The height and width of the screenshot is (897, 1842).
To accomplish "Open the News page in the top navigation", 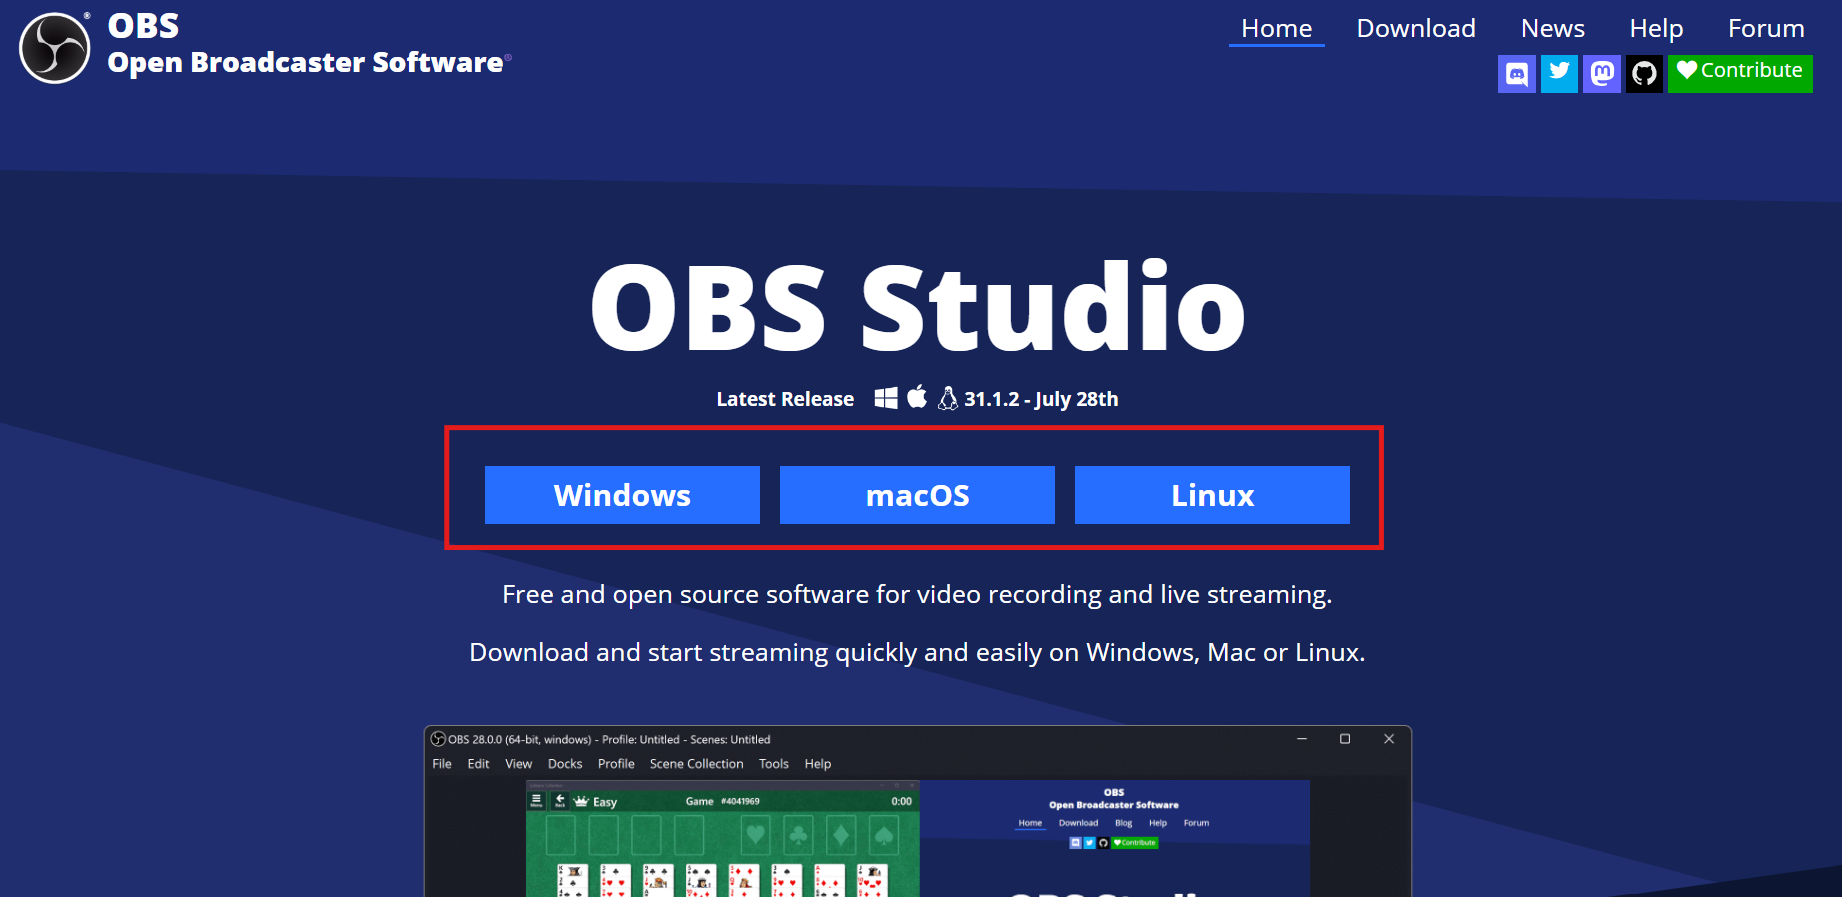I will tap(1552, 28).
